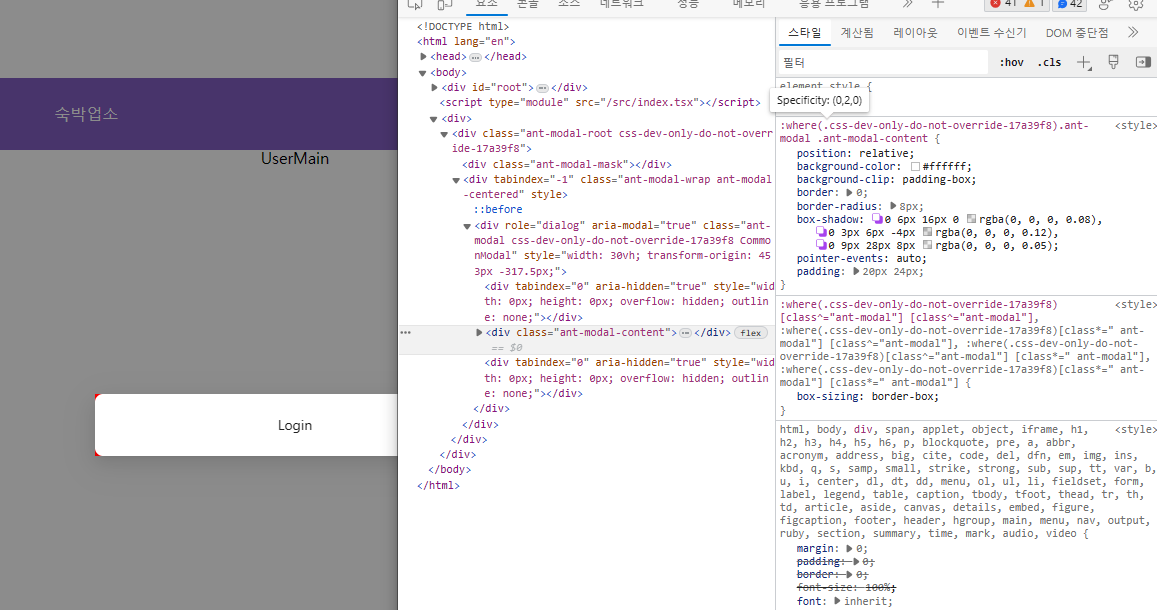This screenshot has width=1157, height=610.
Task: Expand the div id root node
Action: [435, 88]
